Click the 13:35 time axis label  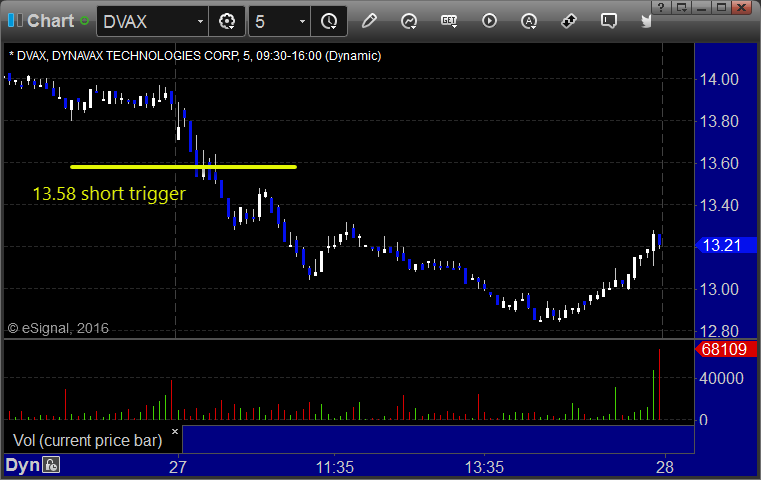coord(484,467)
